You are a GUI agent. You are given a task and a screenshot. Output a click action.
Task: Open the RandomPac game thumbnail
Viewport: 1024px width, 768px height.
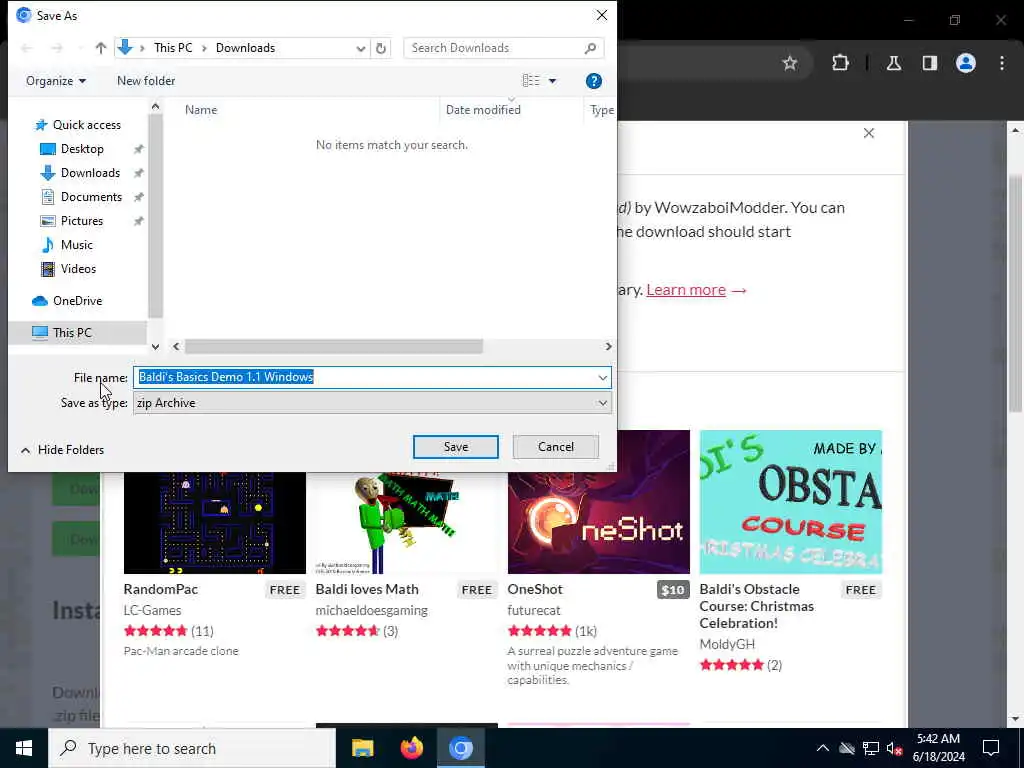click(215, 522)
